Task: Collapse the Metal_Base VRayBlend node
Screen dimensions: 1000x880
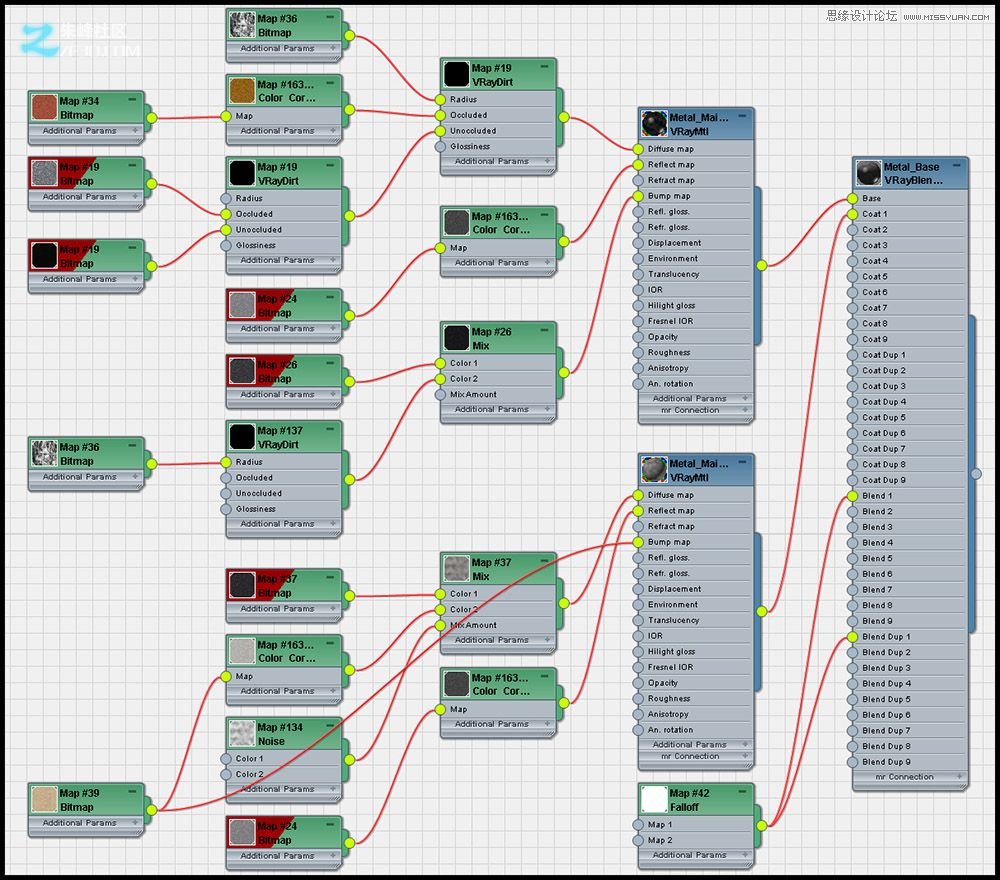Action: 957,165
